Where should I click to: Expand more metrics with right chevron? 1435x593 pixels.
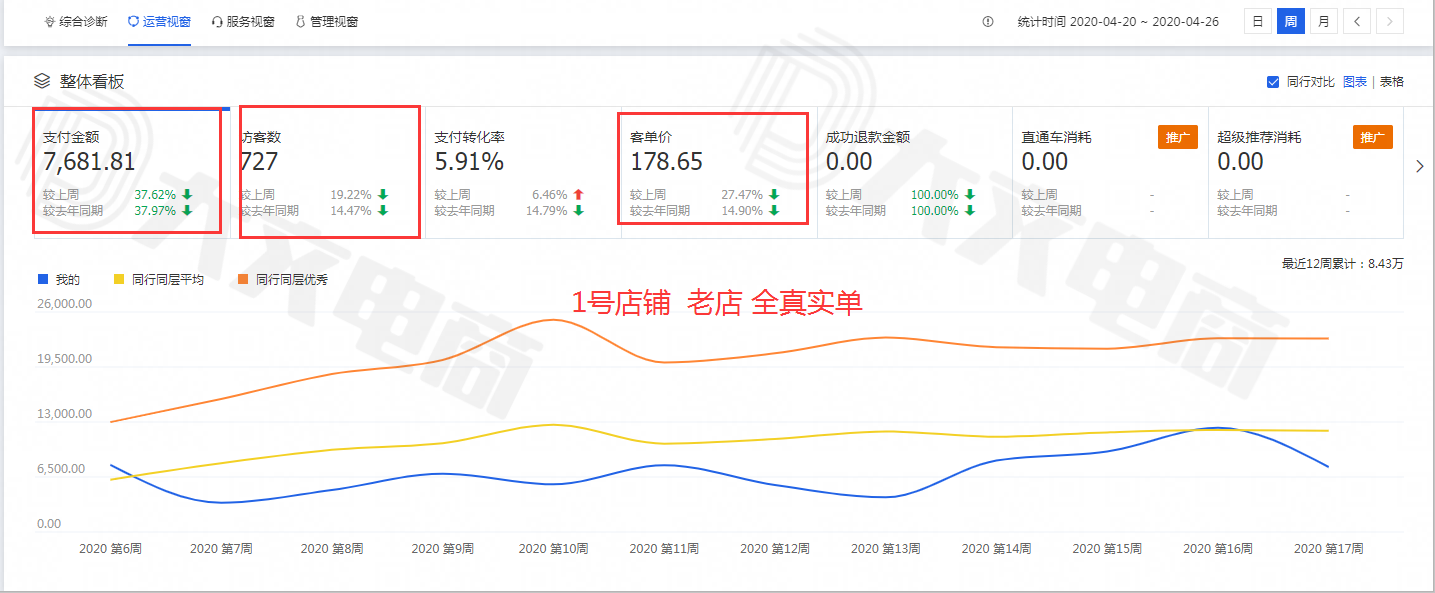1419,167
